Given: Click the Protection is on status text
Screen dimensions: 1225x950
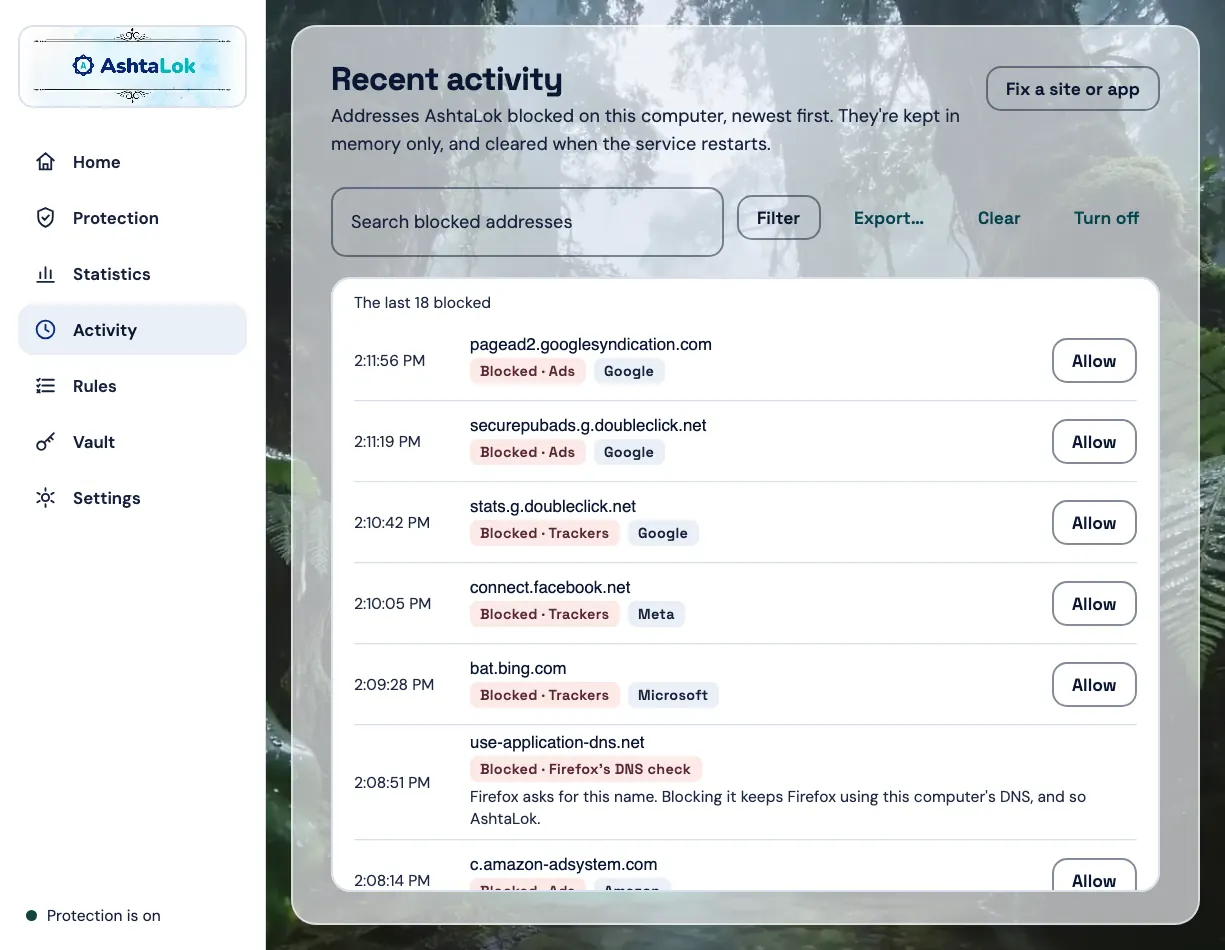Looking at the screenshot, I should tap(104, 916).
